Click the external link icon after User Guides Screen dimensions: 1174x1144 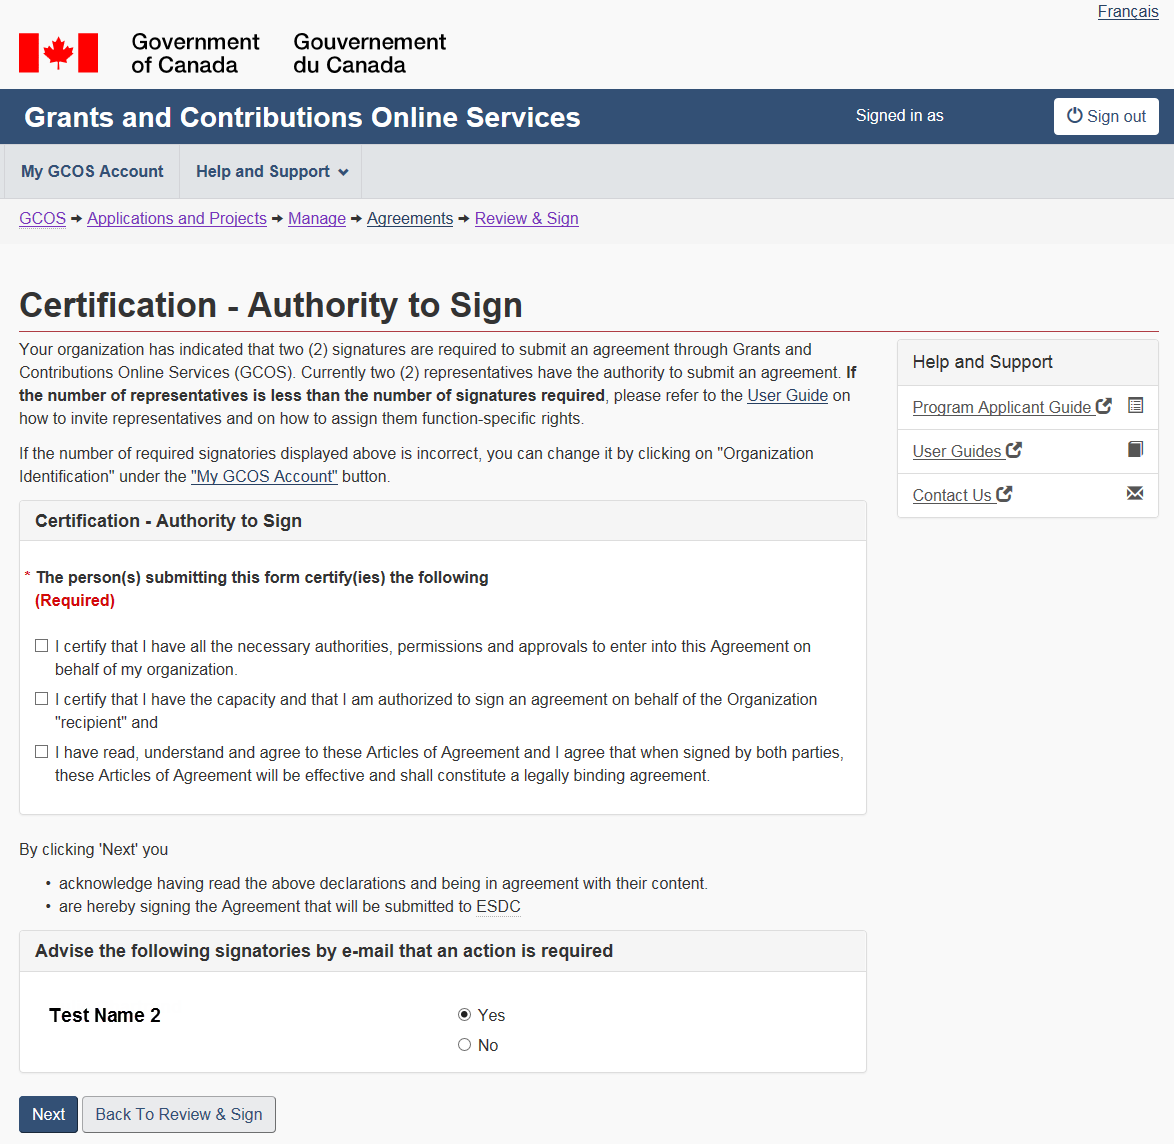(x=1013, y=450)
